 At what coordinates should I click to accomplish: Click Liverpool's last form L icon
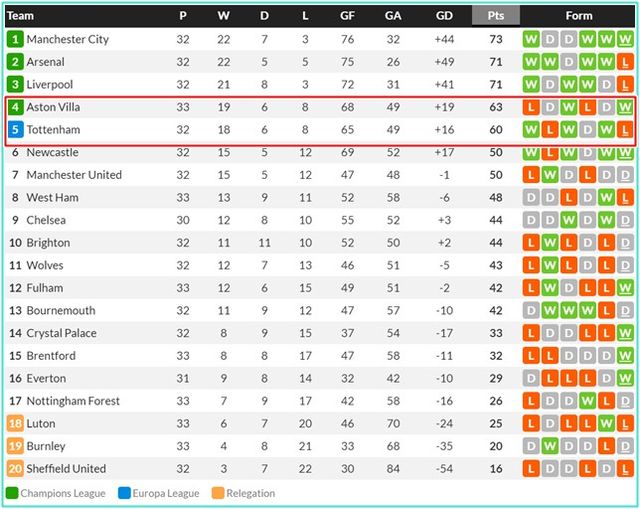(625, 84)
